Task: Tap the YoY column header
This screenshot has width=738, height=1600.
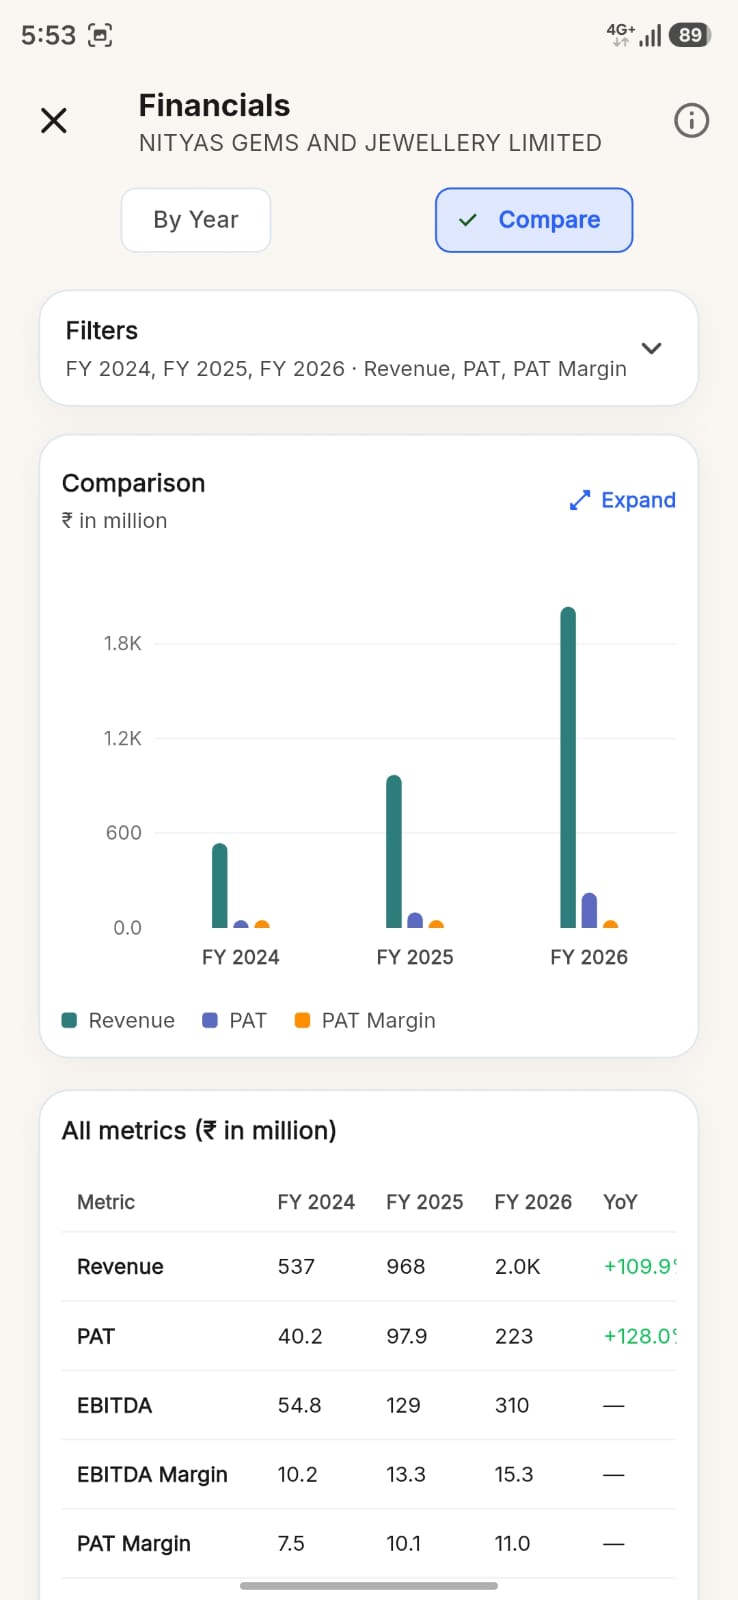Action: [x=620, y=1202]
